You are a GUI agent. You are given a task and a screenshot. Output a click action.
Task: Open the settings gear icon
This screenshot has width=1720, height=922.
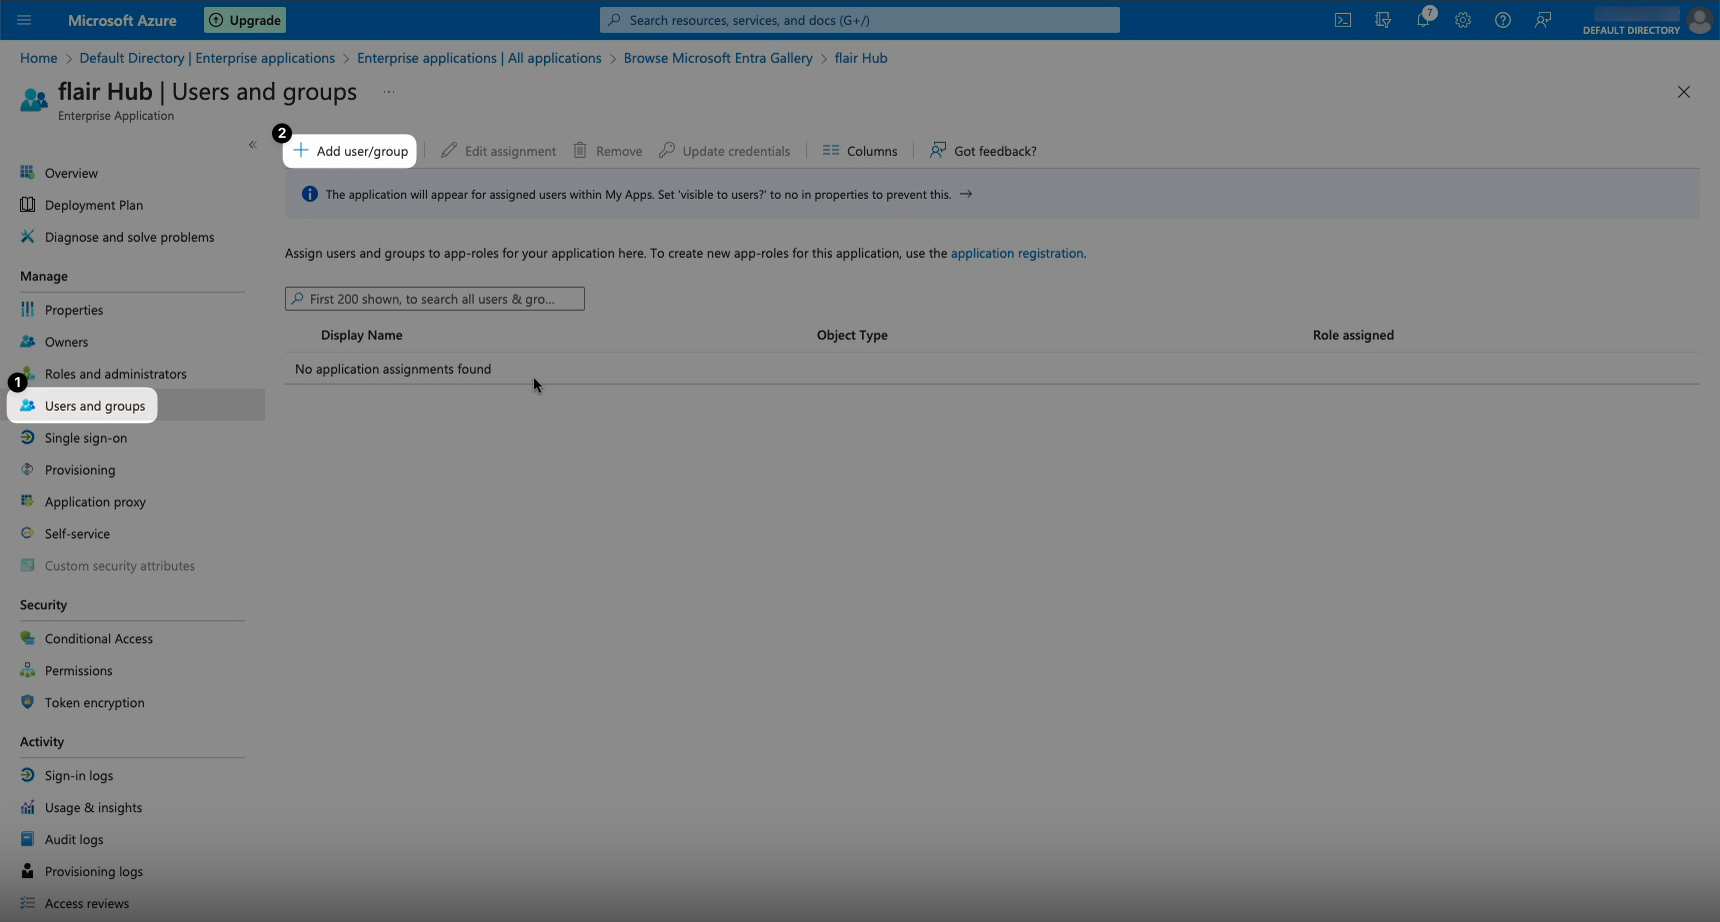1463,20
